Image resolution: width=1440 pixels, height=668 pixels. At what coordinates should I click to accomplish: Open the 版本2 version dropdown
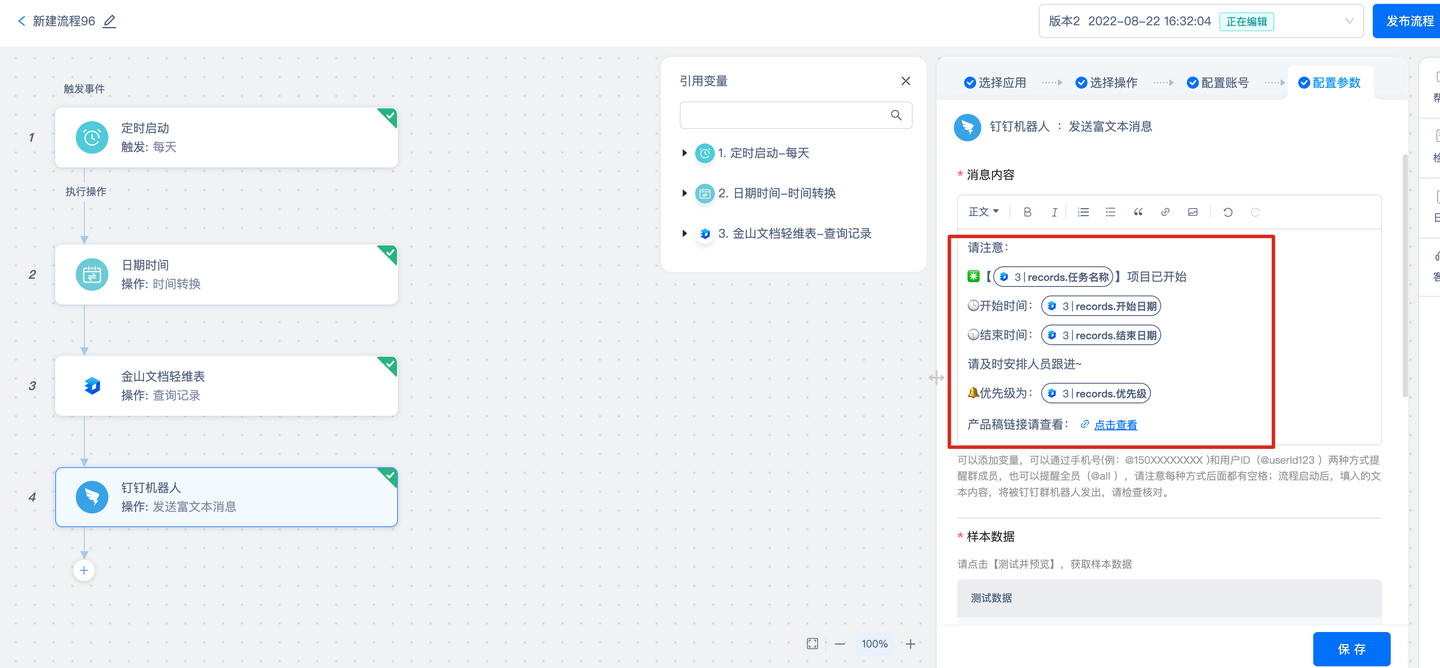1201,21
